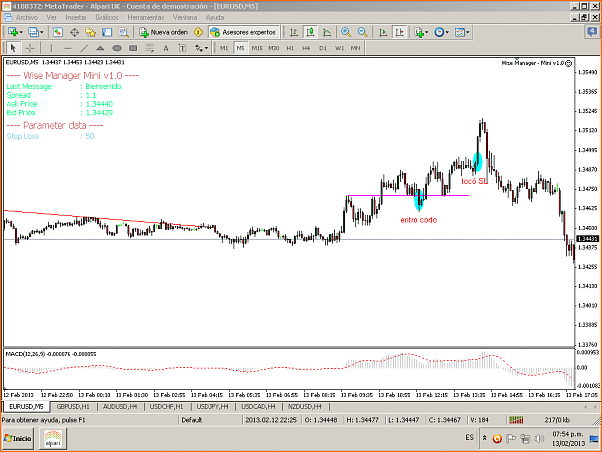Expand the Indicators dropdown arrow
This screenshot has height=452, width=602.
click(x=427, y=33)
